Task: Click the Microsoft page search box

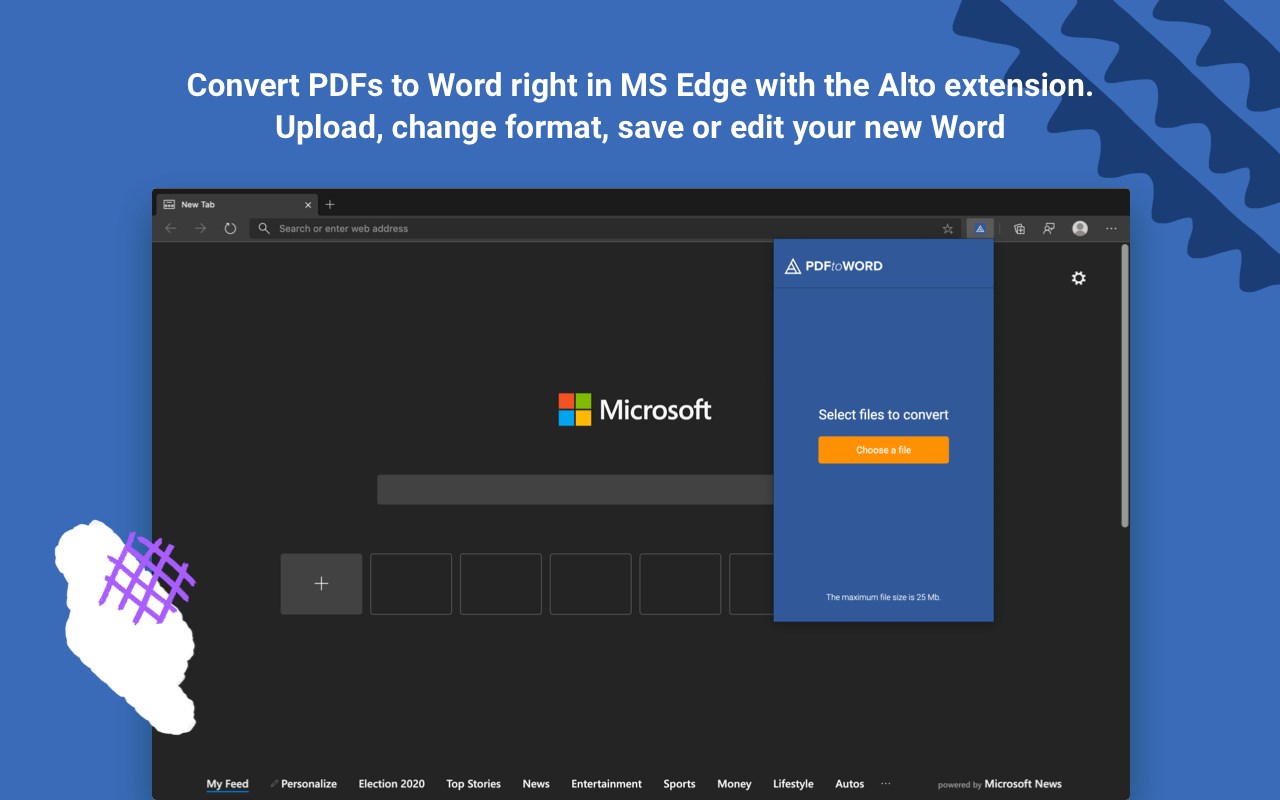Action: coord(575,490)
